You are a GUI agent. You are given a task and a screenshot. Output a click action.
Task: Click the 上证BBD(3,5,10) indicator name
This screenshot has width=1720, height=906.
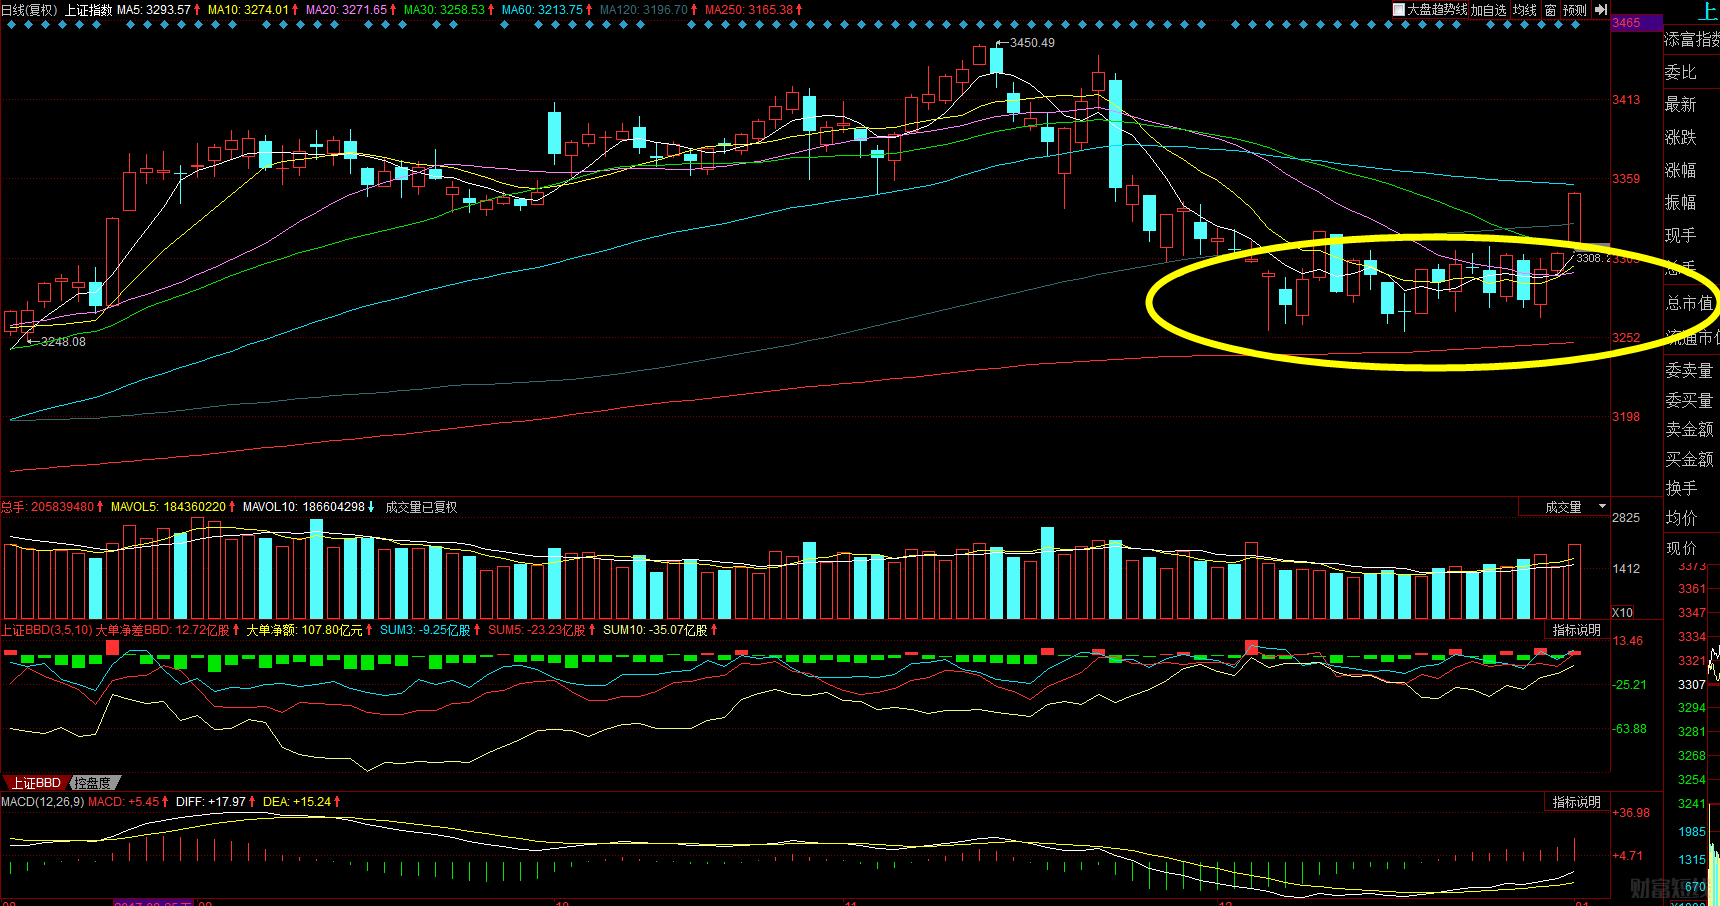point(46,630)
